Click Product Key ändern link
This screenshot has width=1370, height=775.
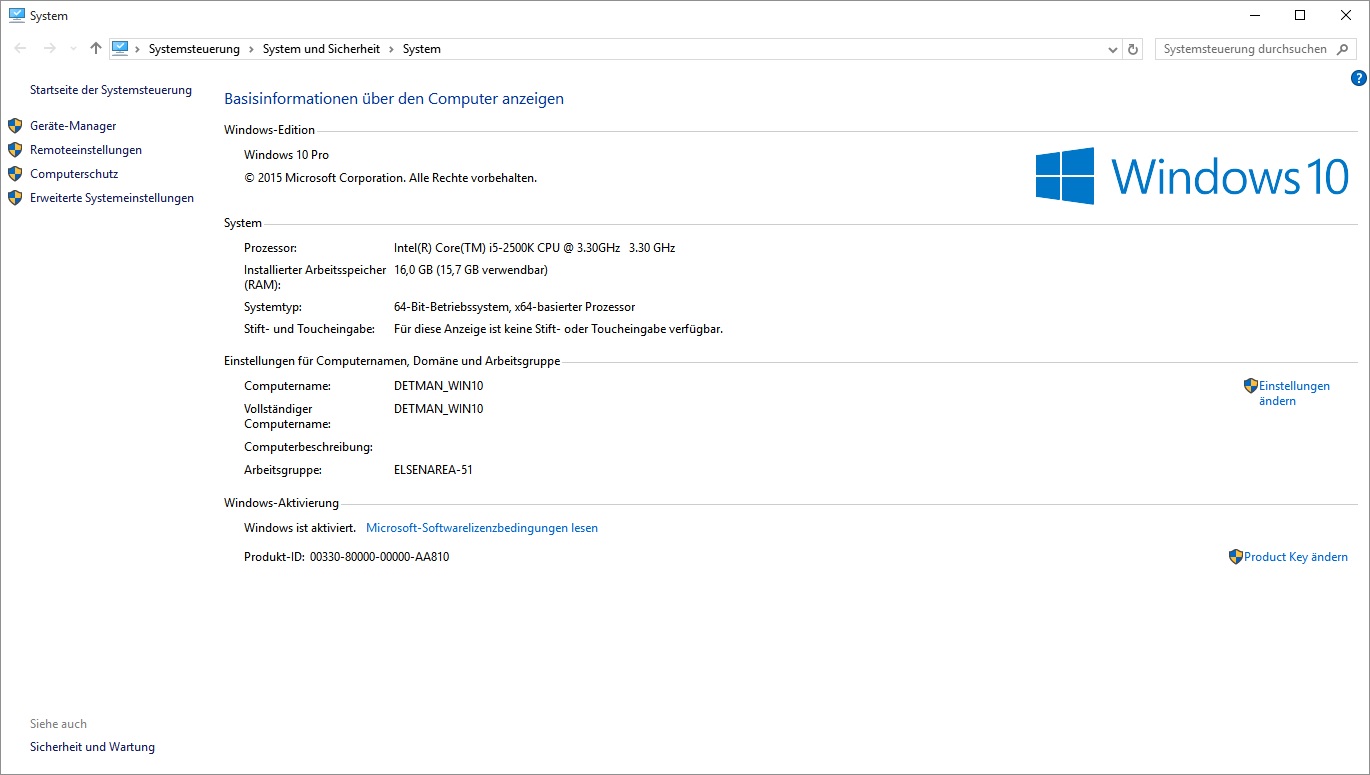(x=1296, y=557)
